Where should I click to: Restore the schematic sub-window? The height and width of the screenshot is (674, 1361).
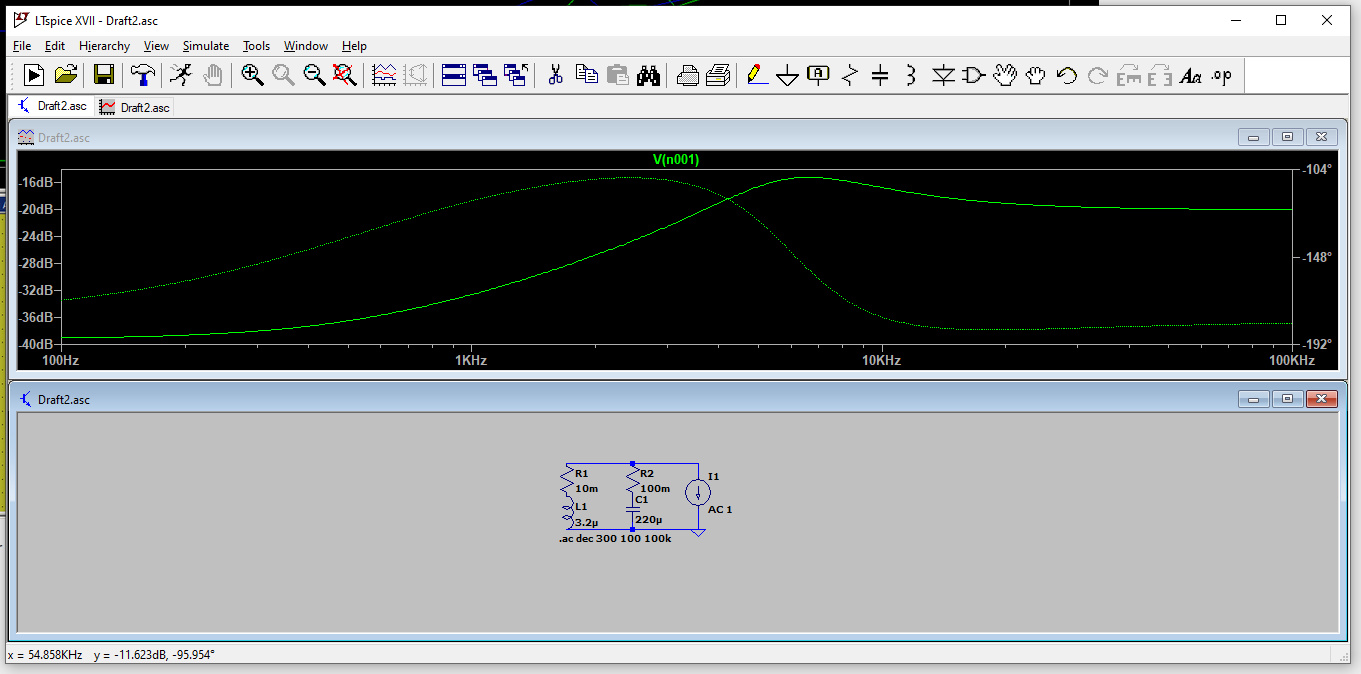(1287, 399)
